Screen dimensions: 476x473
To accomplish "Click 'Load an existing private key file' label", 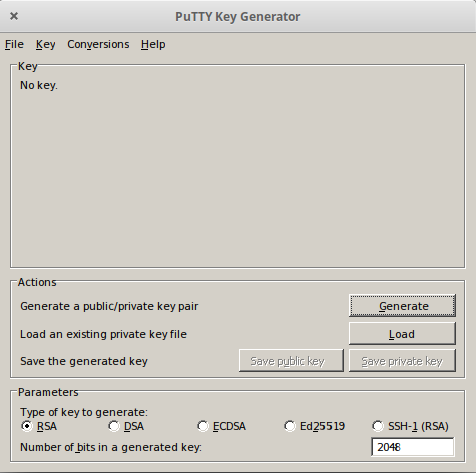I will pos(103,334).
